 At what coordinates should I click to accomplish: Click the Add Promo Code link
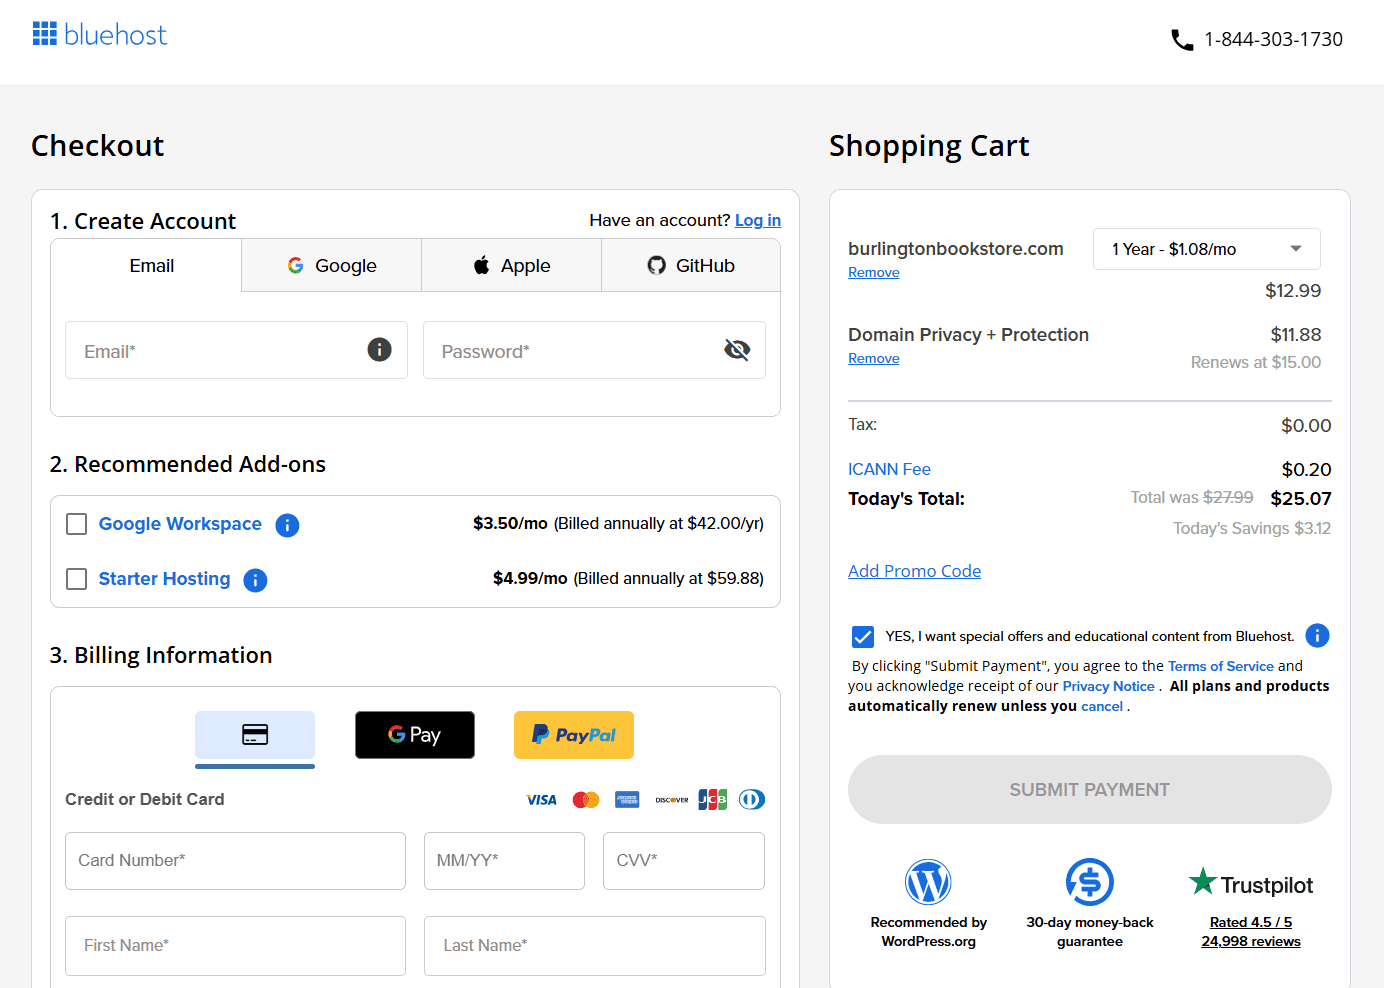914,570
